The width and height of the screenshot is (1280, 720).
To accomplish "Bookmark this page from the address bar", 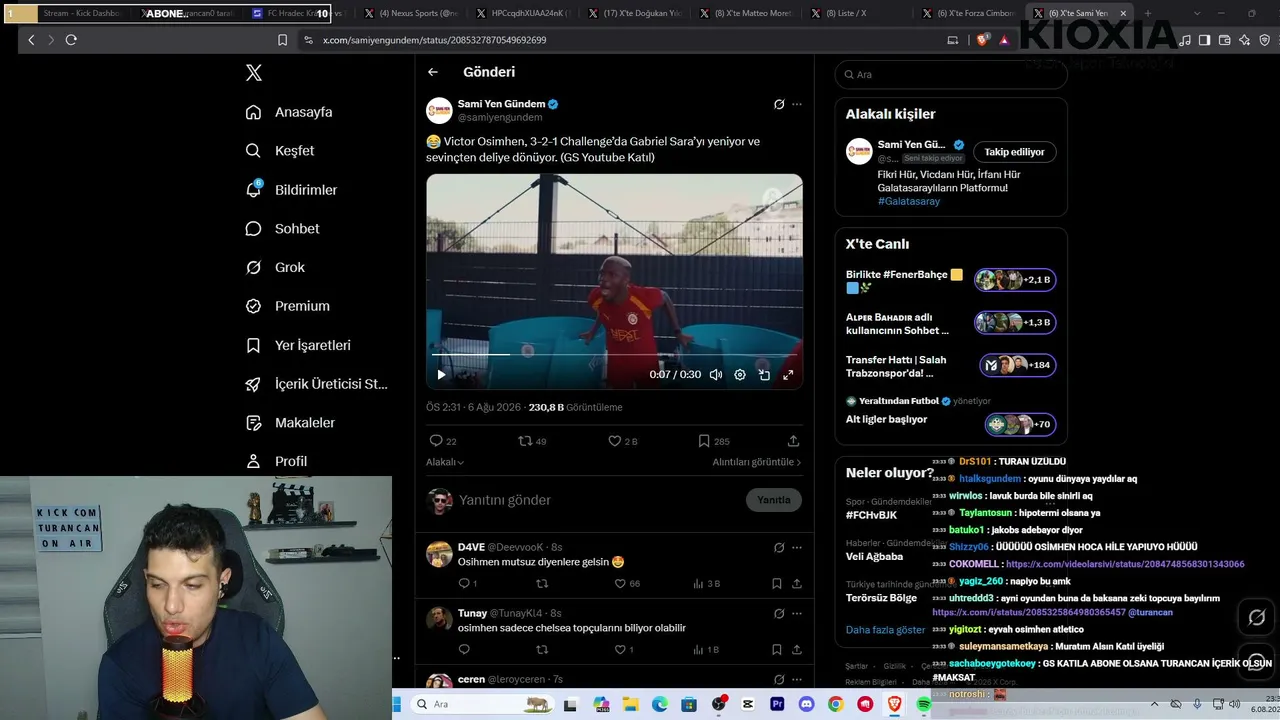I will click(x=282, y=40).
